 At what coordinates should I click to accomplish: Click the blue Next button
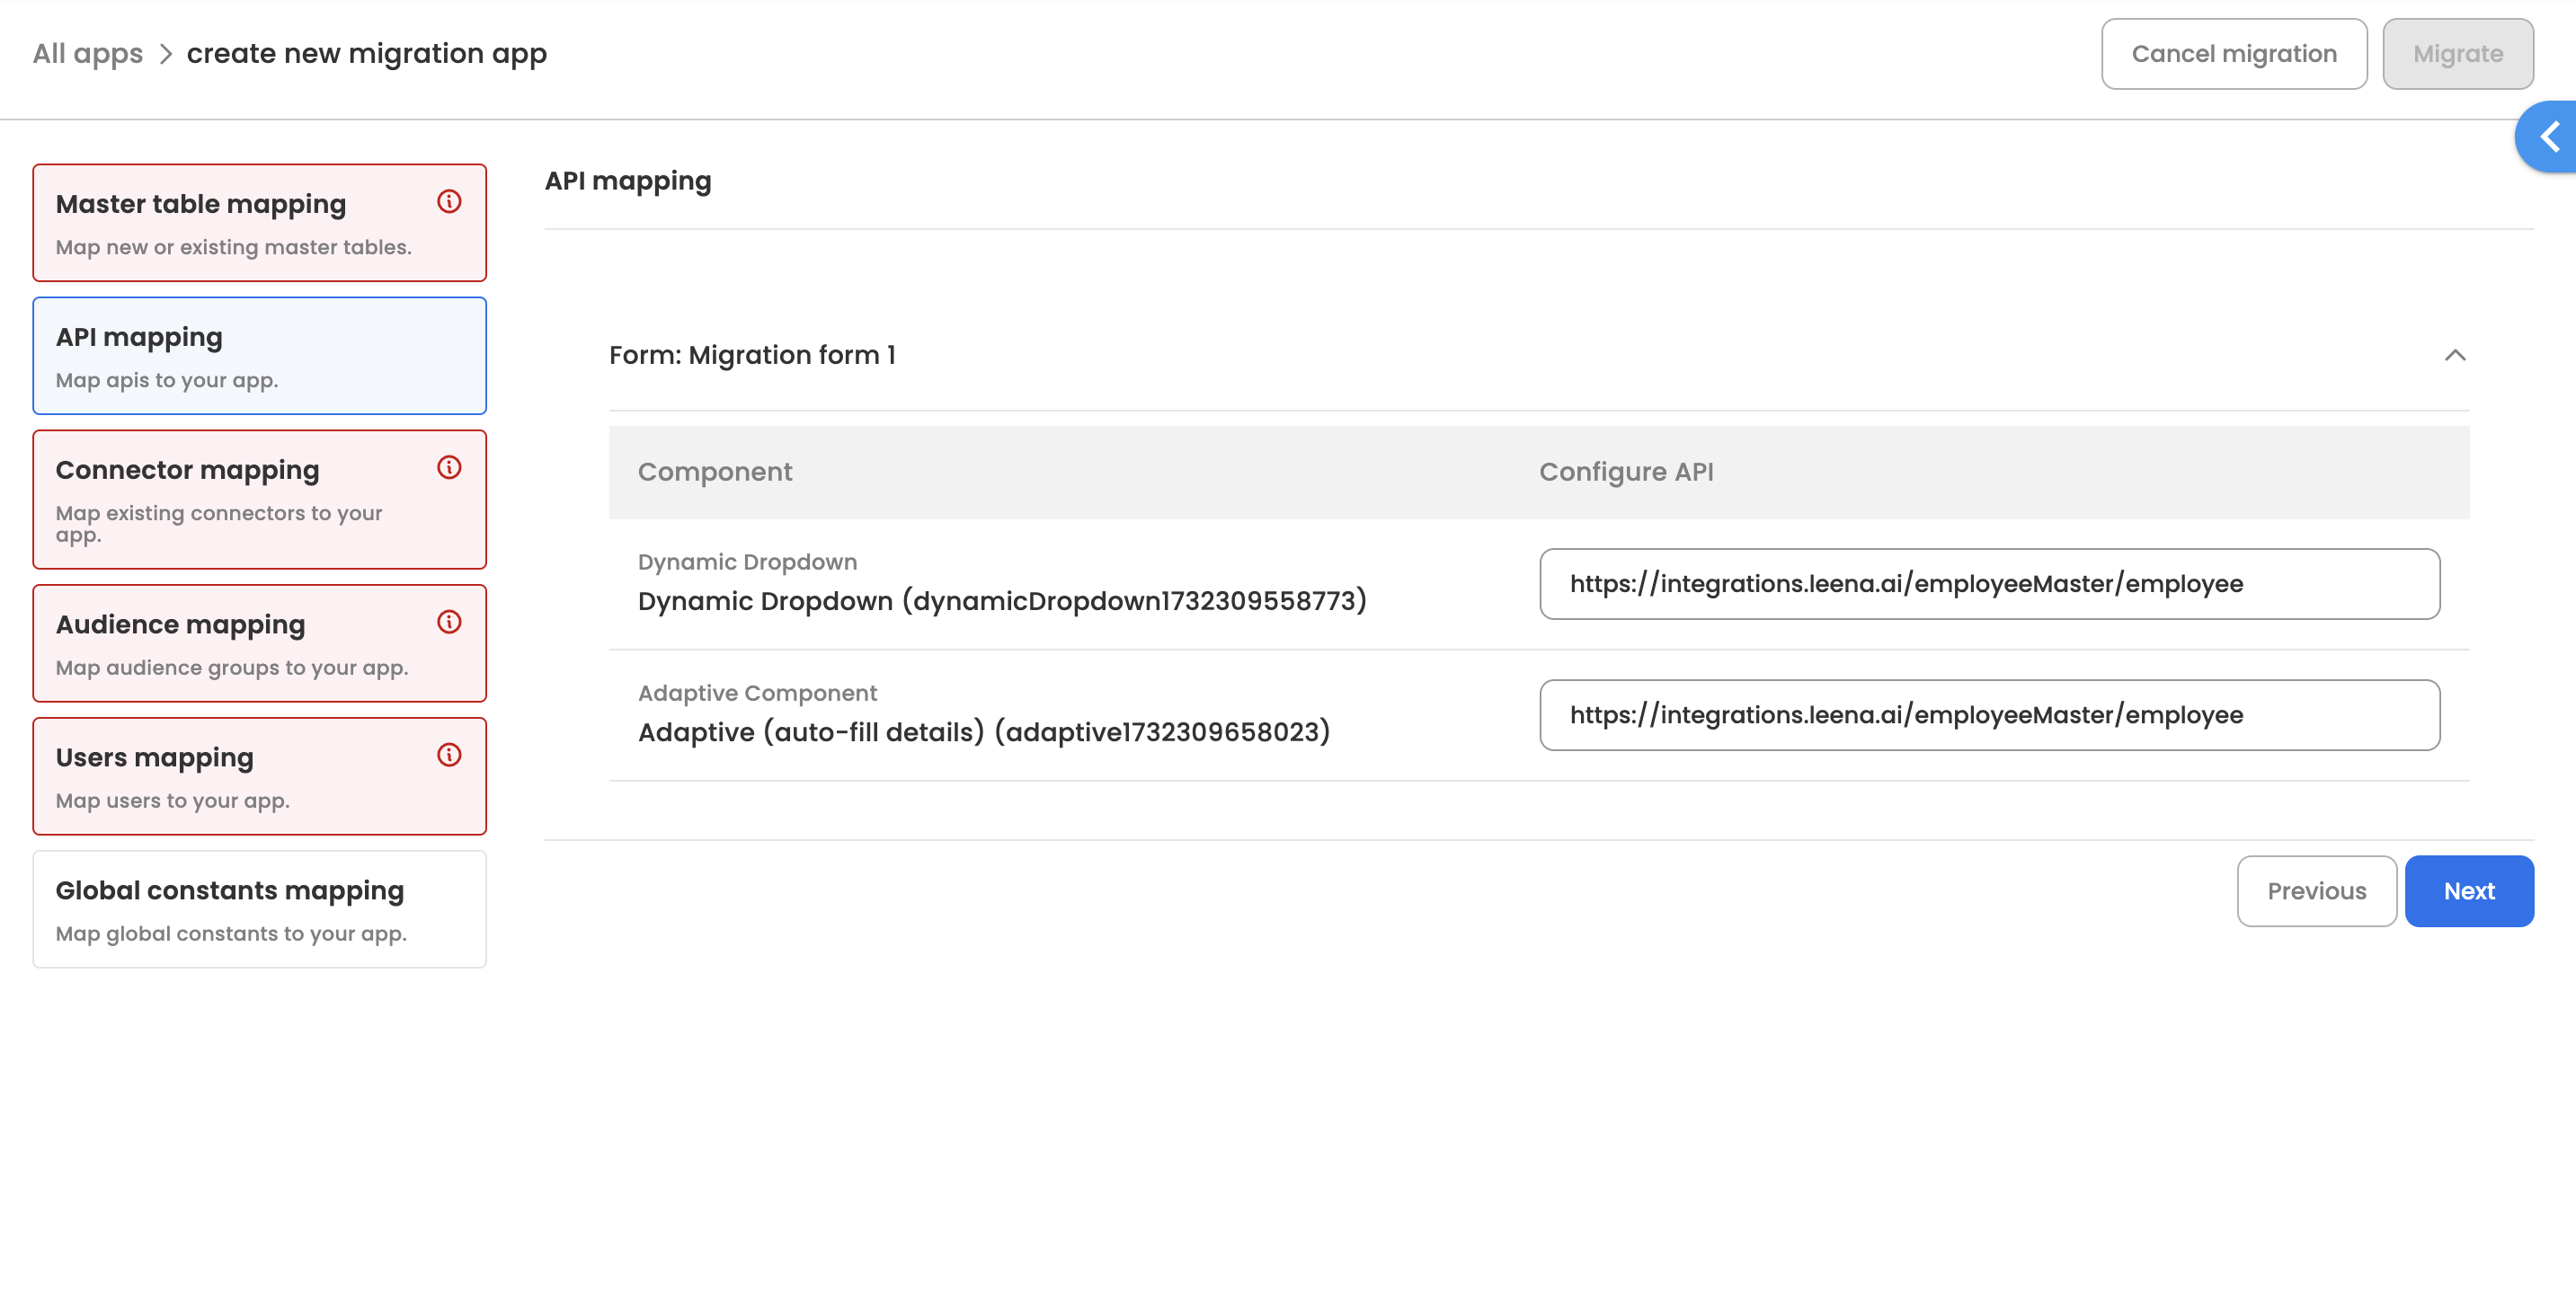[x=2468, y=891]
